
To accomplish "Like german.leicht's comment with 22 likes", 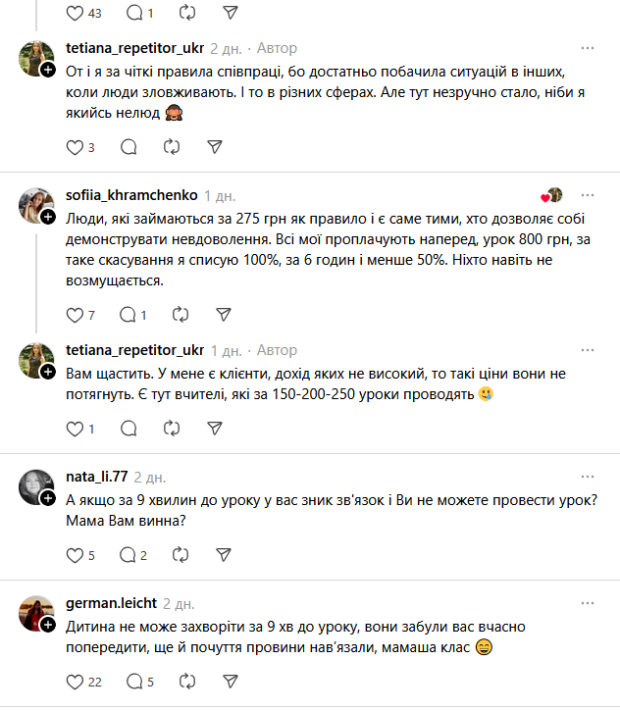I will click(72, 682).
